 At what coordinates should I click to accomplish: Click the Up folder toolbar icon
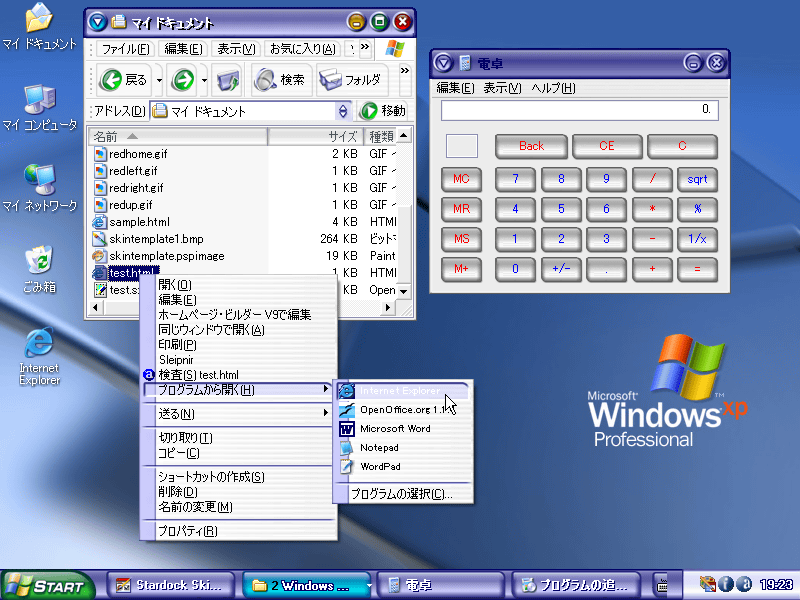(228, 80)
